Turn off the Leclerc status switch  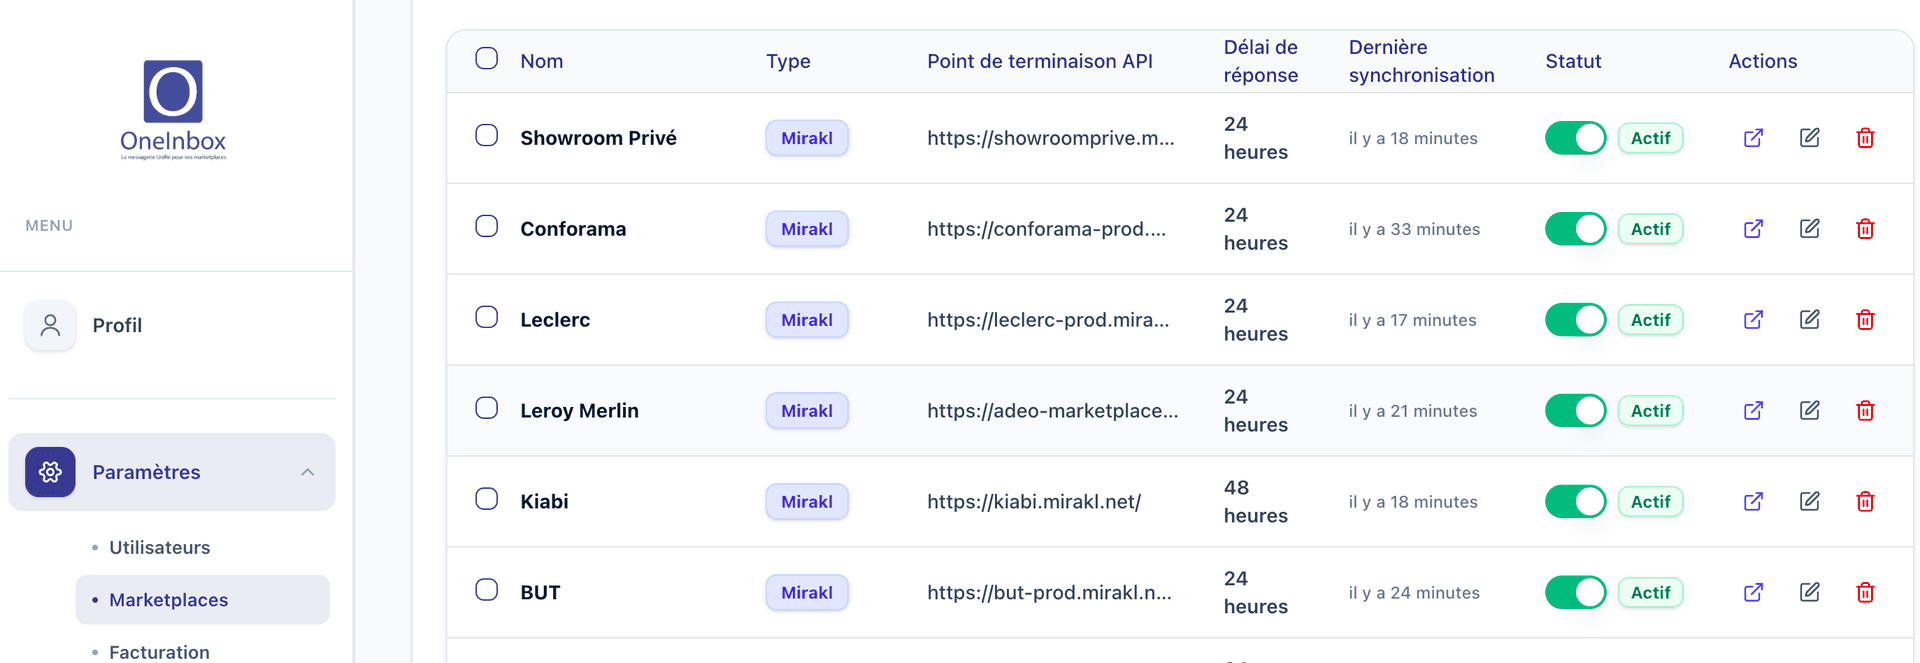(x=1575, y=320)
